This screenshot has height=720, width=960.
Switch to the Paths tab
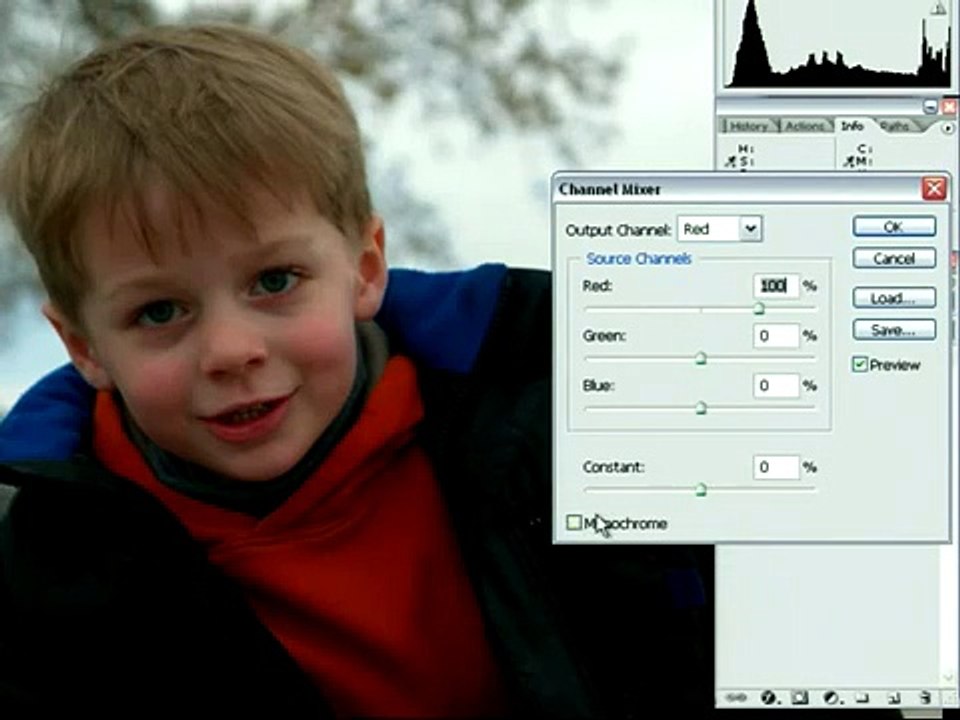point(894,126)
